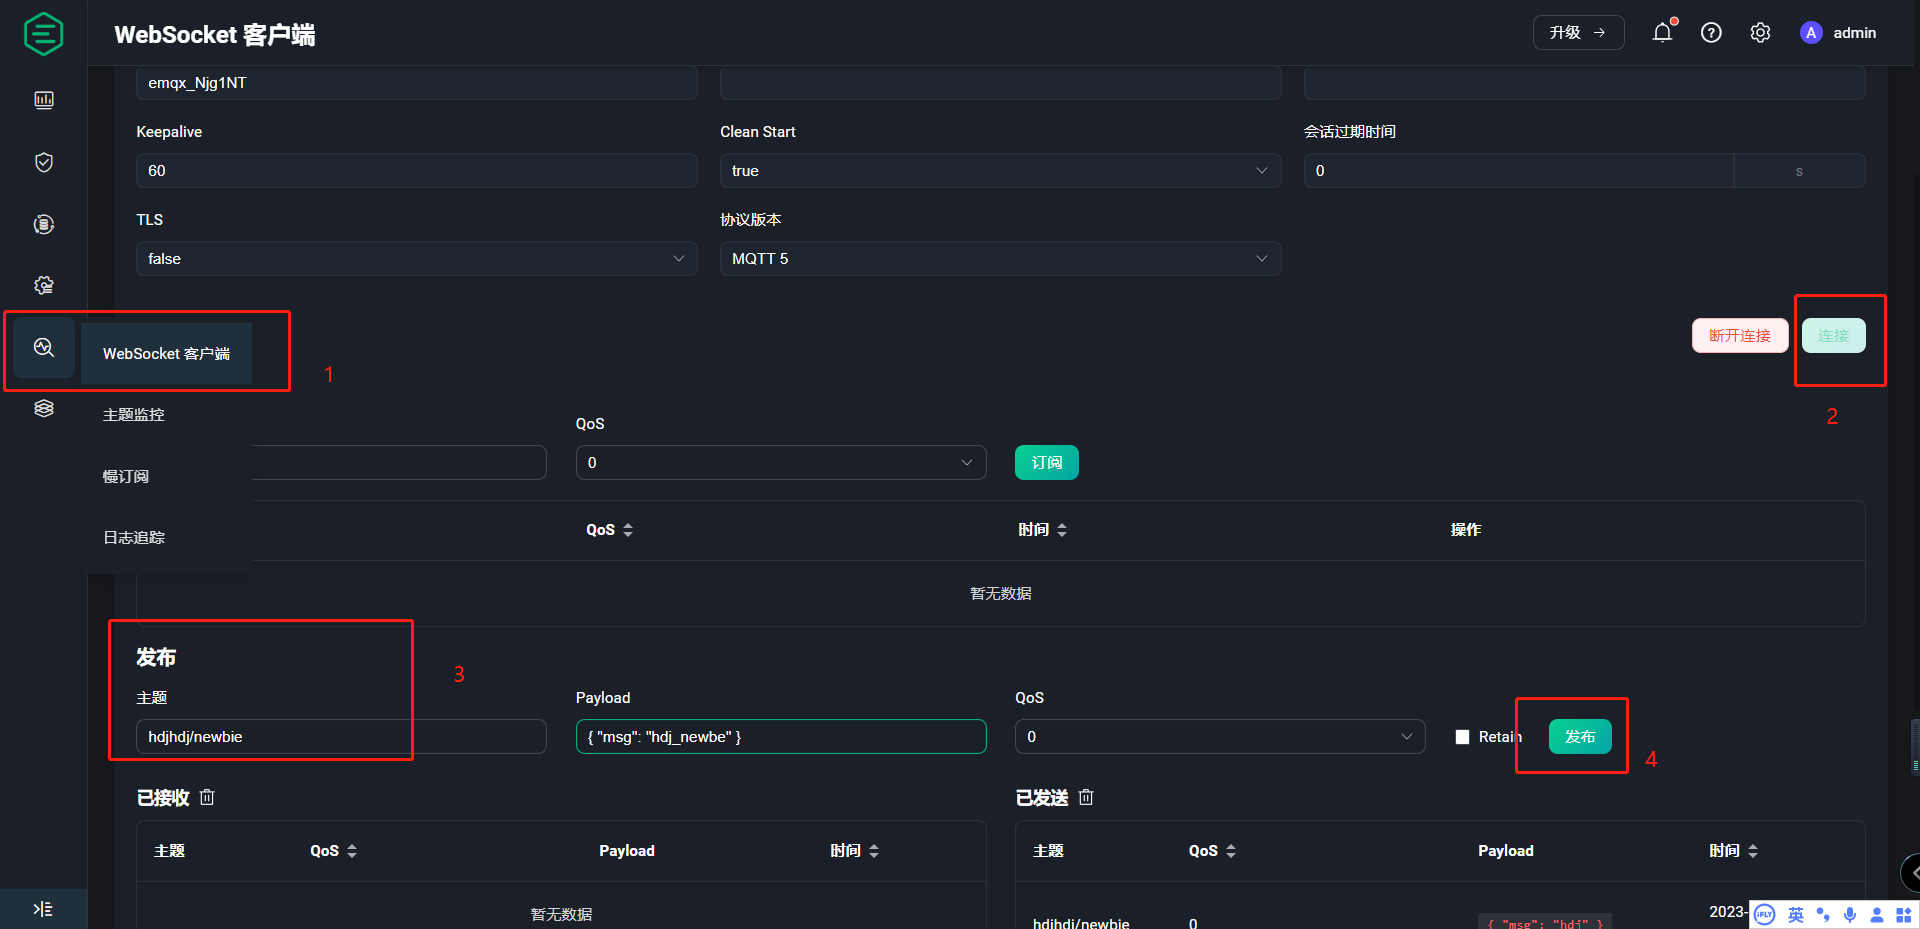This screenshot has width=1920, height=929.
Task: Enable the Retain checkbox
Action: (x=1462, y=737)
